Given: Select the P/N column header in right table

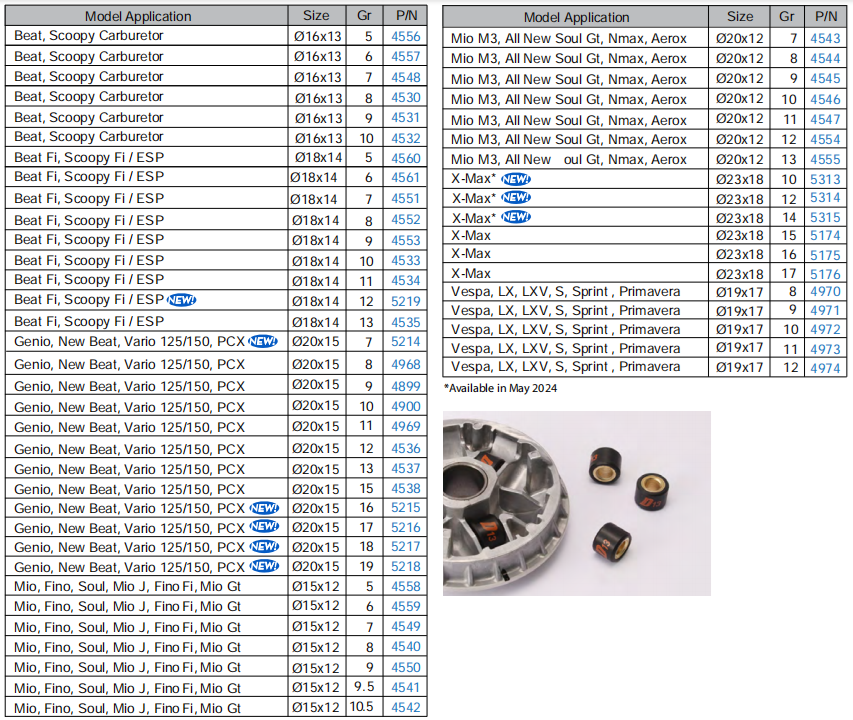Looking at the screenshot, I should pyautogui.click(x=829, y=17).
